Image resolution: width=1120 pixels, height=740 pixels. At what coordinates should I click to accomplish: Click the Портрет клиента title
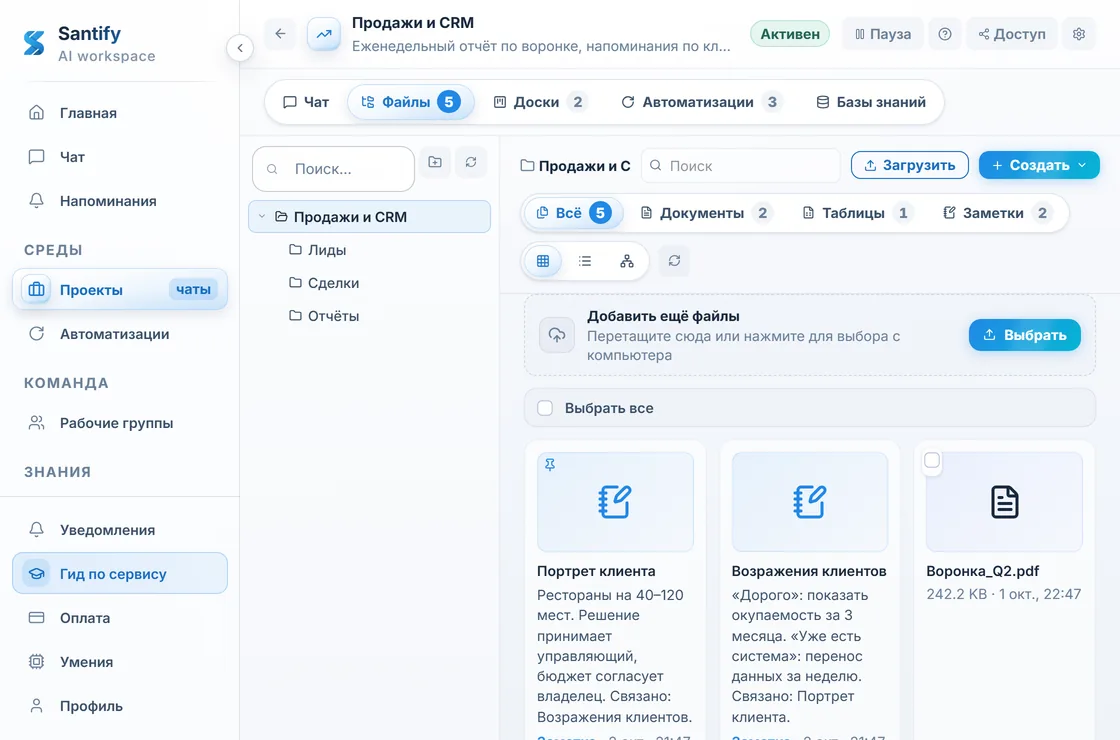pos(596,571)
